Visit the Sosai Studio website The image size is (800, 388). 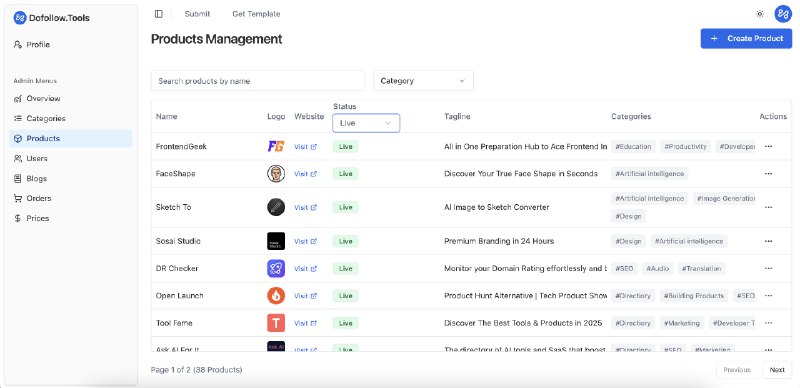click(x=306, y=241)
